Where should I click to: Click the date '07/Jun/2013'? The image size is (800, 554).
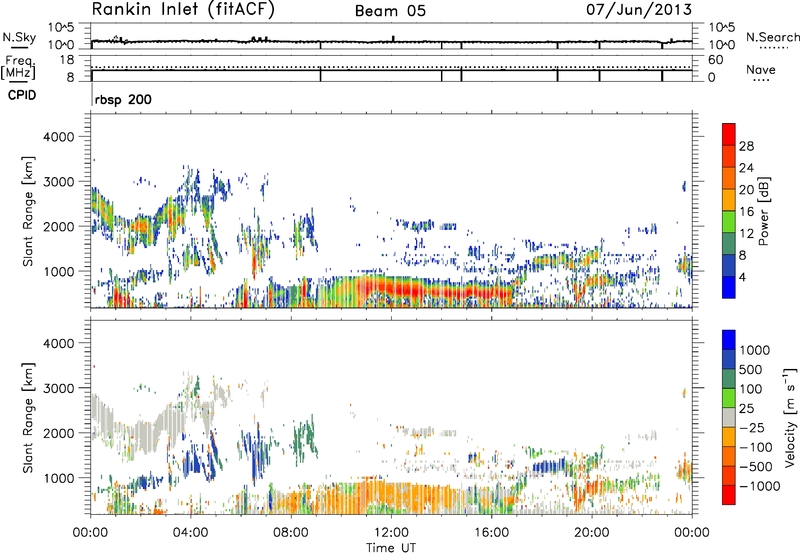pyautogui.click(x=639, y=9)
